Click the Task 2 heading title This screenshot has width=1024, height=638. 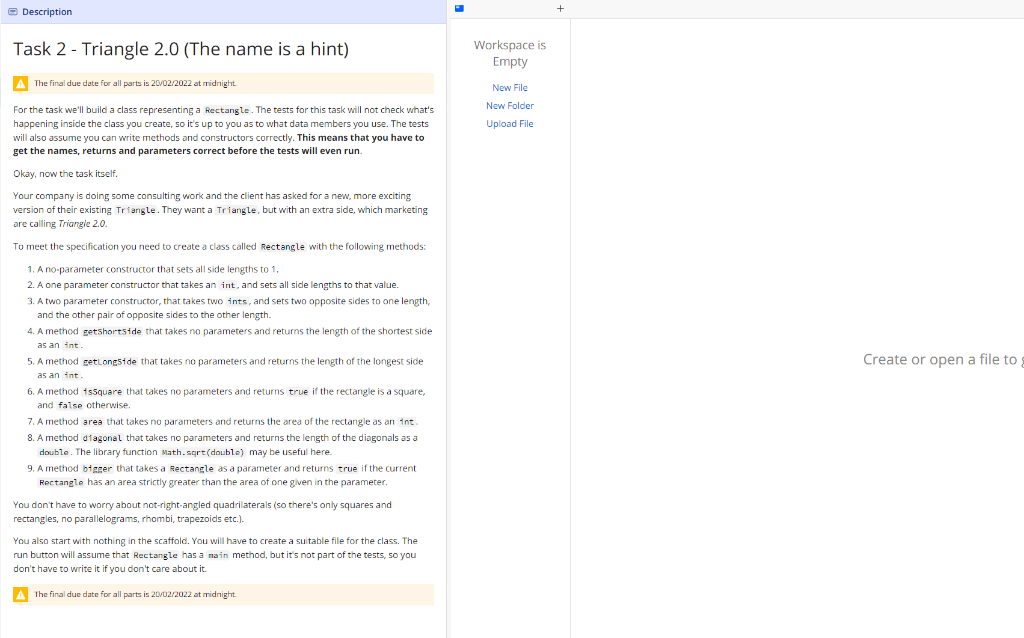point(180,48)
